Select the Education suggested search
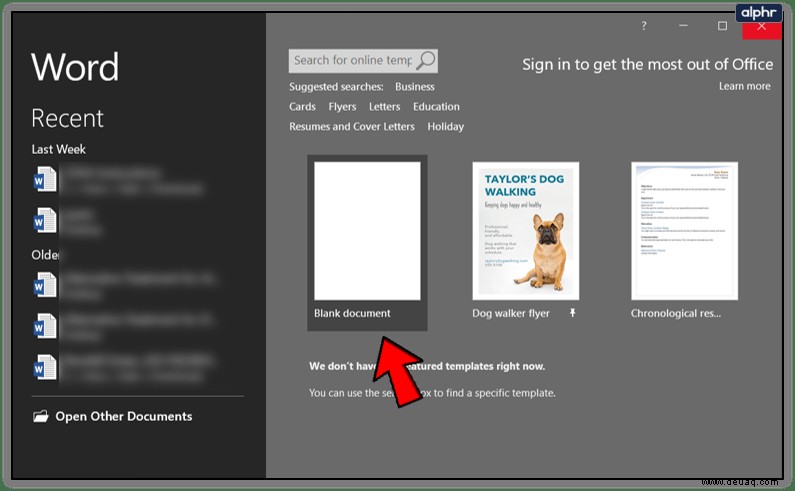795x491 pixels. 436,107
